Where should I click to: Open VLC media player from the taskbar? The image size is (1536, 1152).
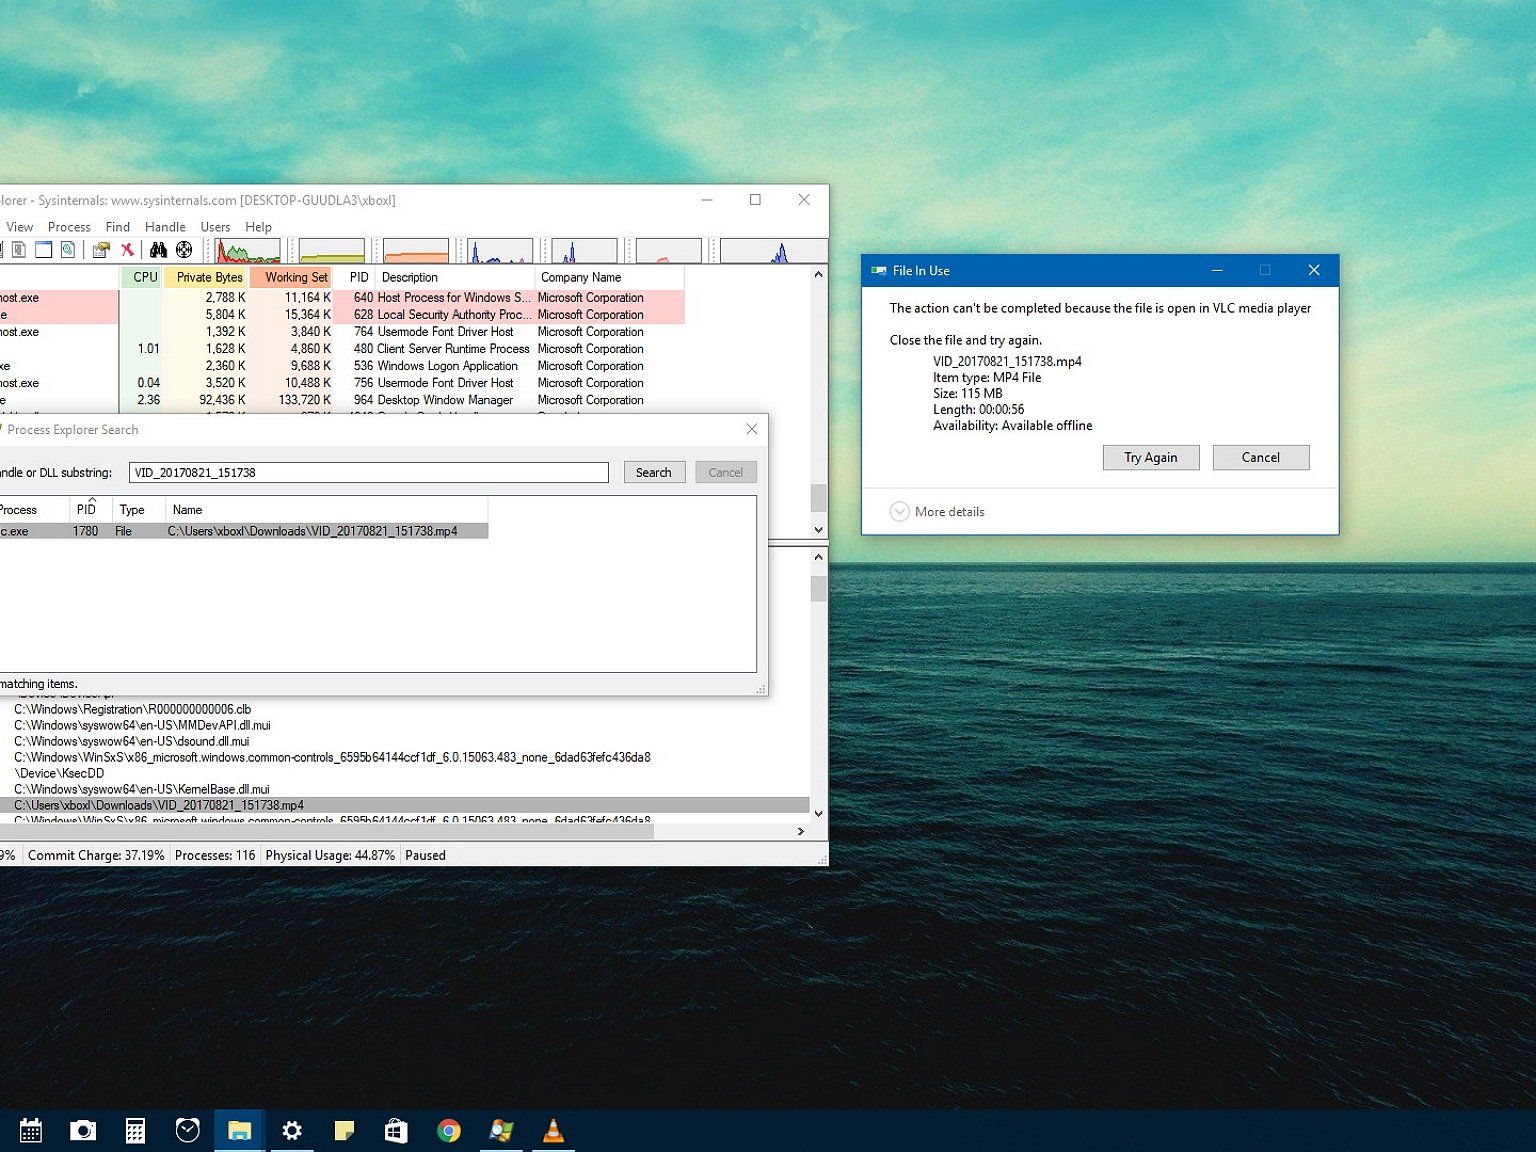point(552,1131)
